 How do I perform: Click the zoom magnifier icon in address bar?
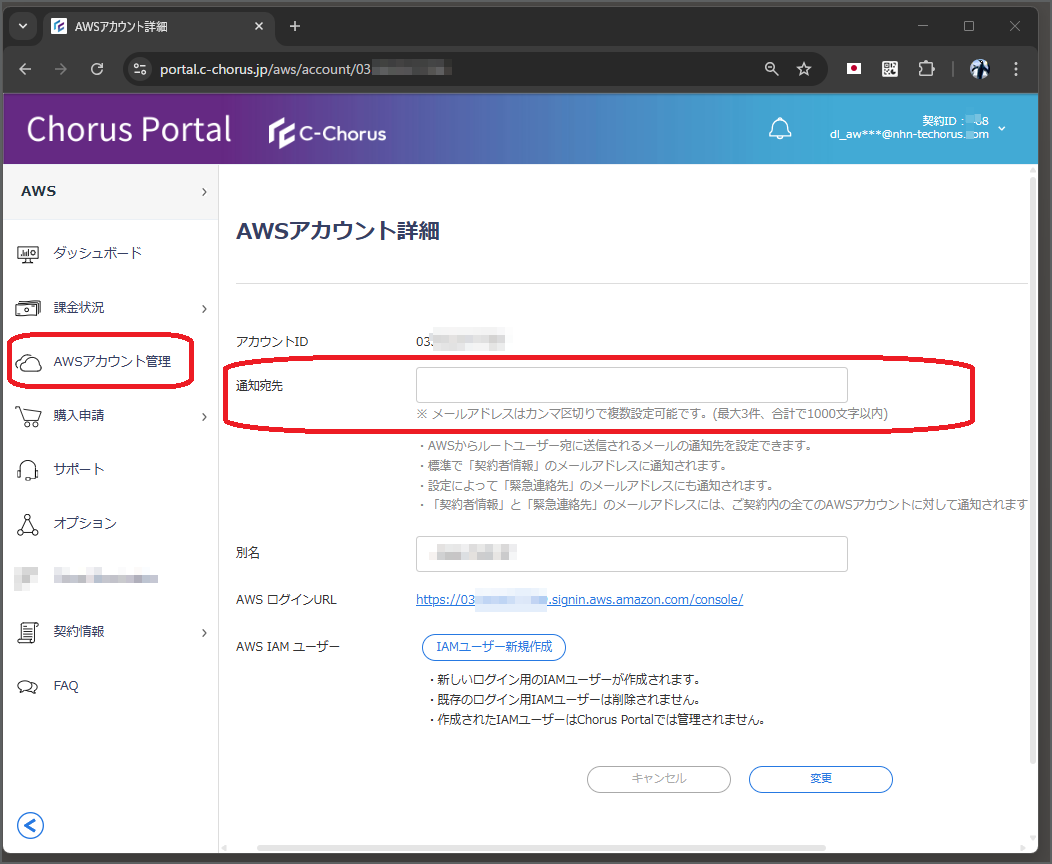coord(772,69)
